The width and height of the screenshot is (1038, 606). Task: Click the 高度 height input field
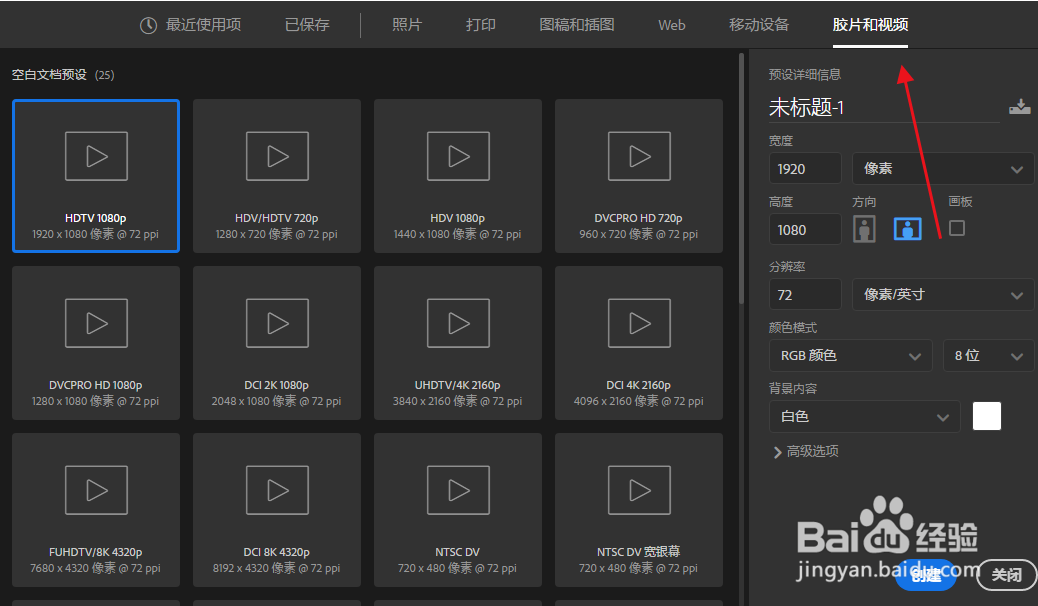[805, 229]
